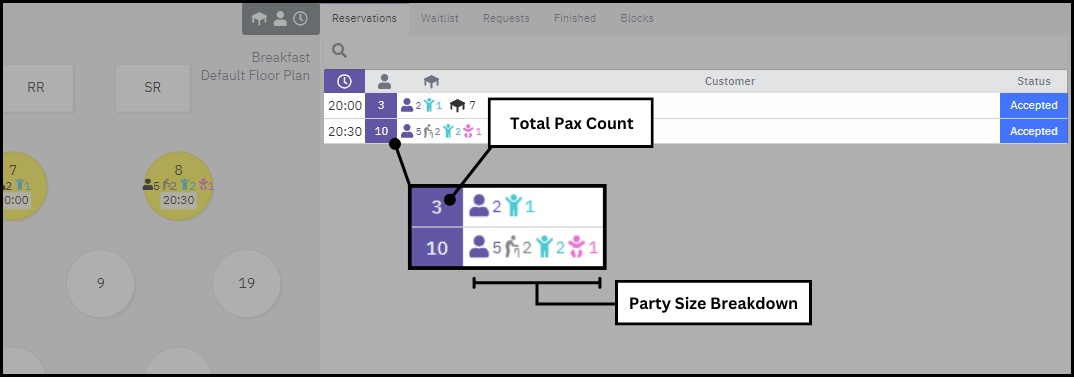Open the Finished tab

(x=575, y=19)
